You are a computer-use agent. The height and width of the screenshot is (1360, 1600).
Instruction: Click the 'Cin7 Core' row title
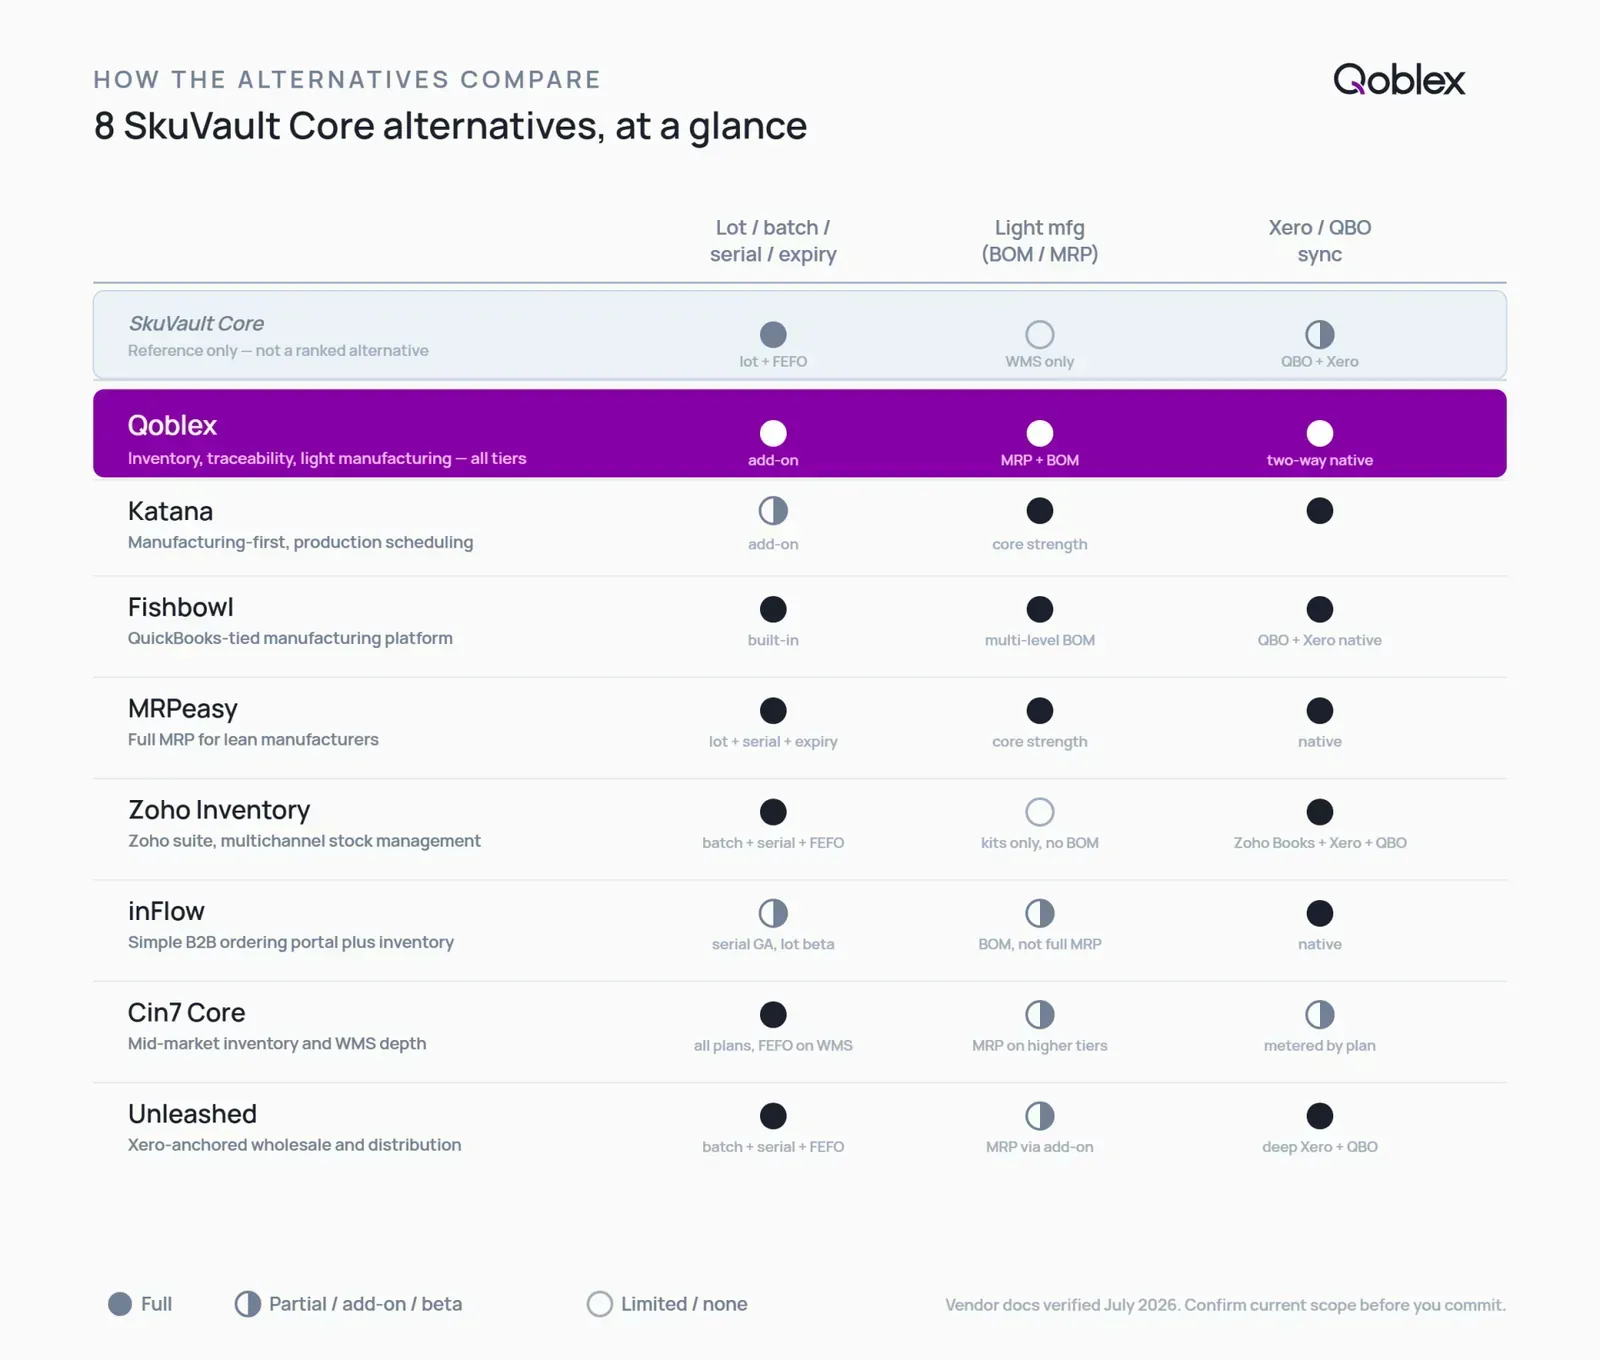click(x=186, y=1012)
